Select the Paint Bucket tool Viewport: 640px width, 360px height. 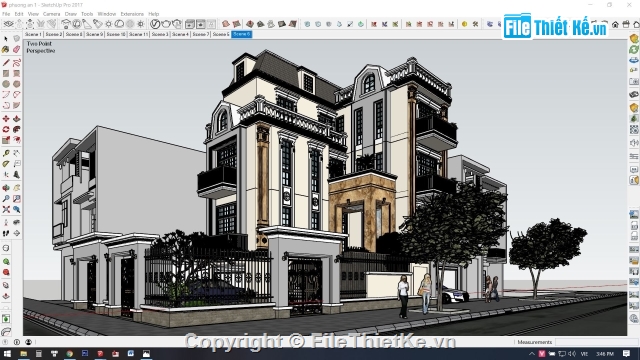coord(6,49)
